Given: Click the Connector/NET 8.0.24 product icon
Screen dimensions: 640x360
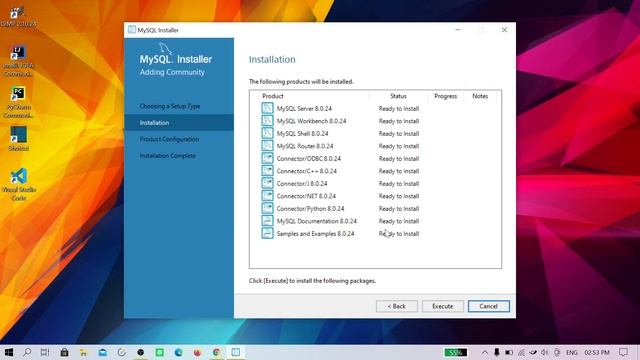Looking at the screenshot, I should click(x=267, y=196).
